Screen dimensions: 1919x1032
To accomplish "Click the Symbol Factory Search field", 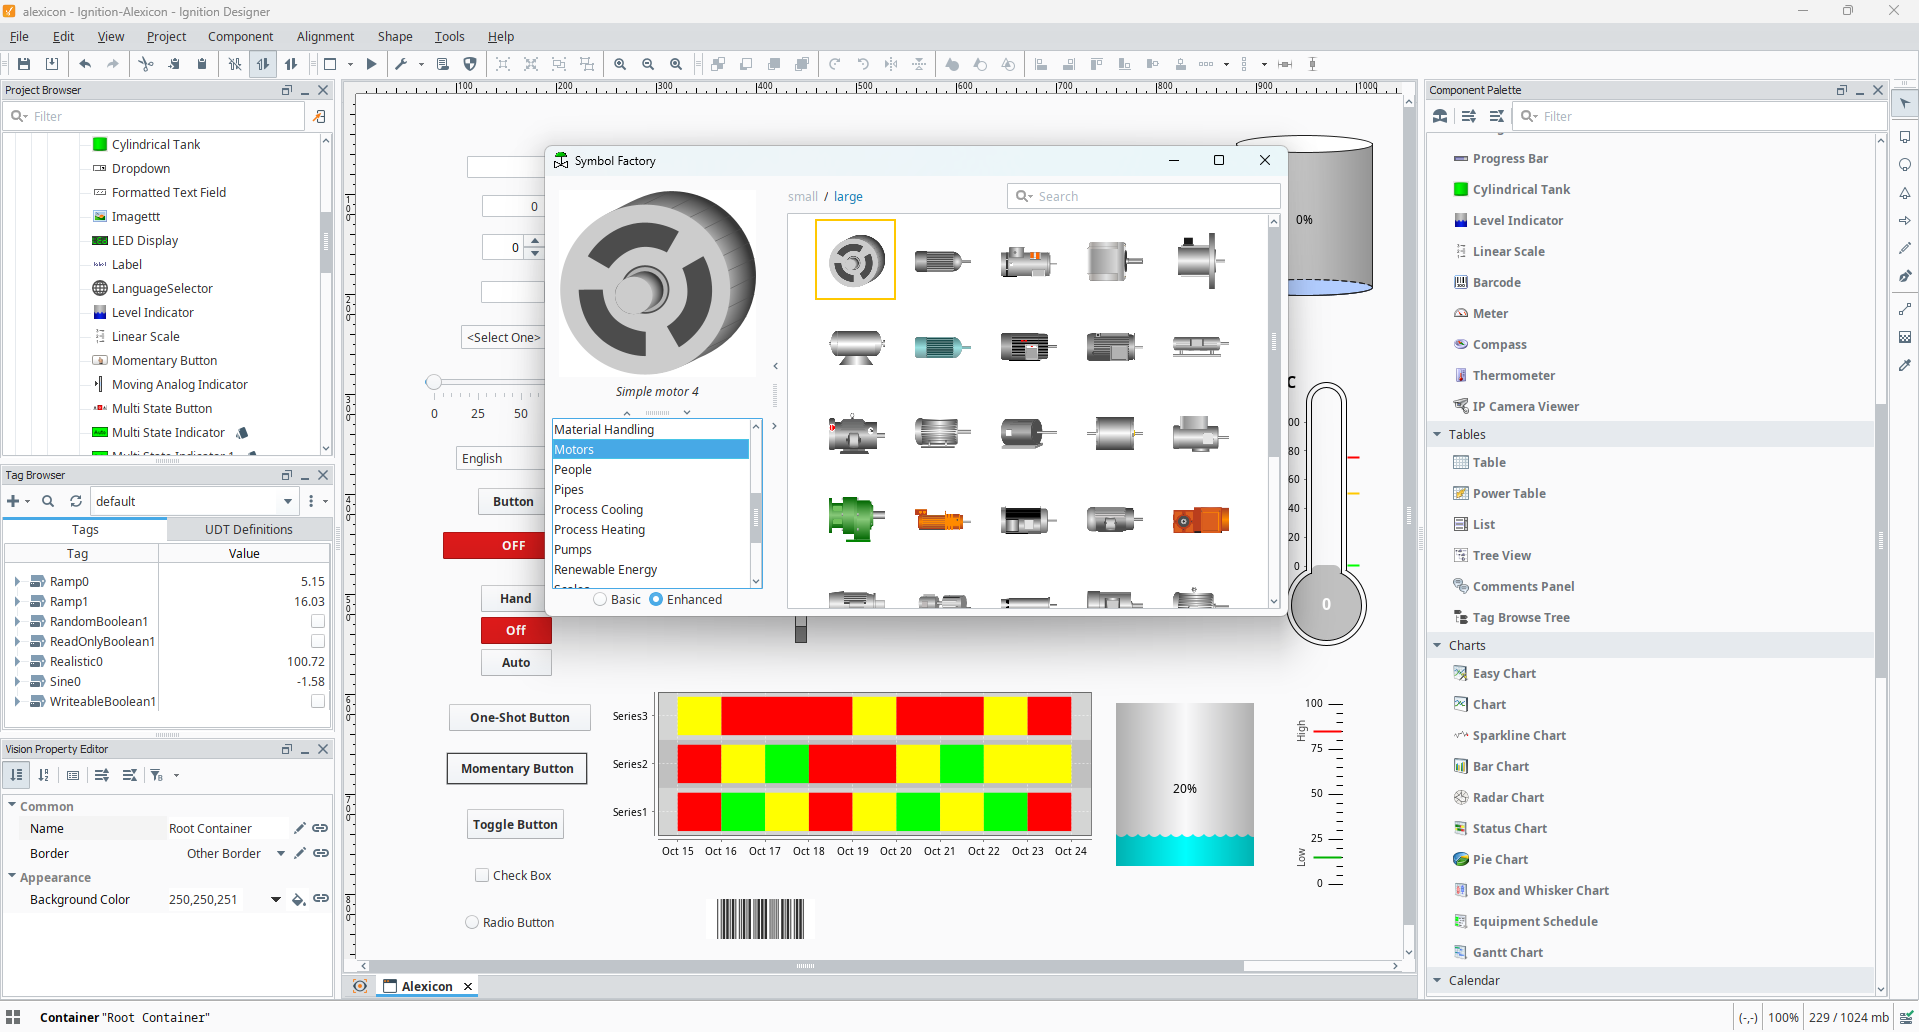I will pyautogui.click(x=1144, y=196).
